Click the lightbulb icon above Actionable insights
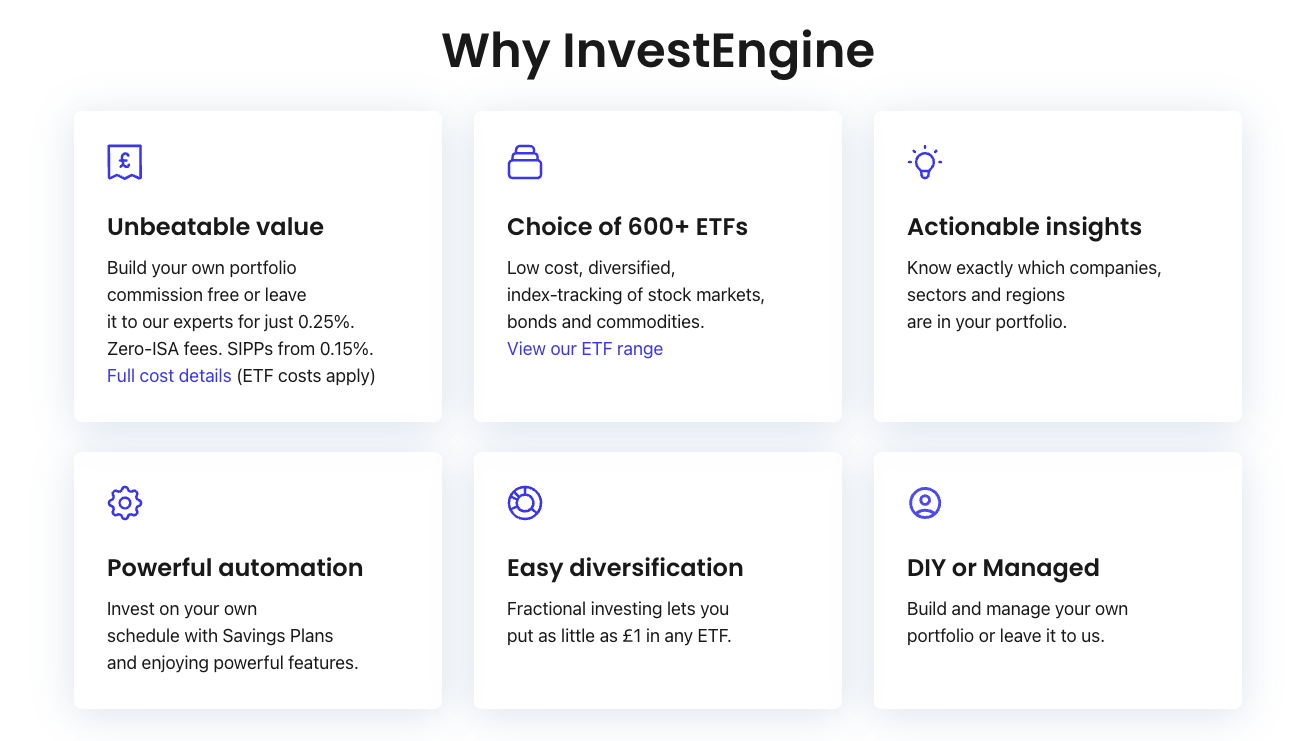The width and height of the screenshot is (1309, 741). [x=925, y=161]
